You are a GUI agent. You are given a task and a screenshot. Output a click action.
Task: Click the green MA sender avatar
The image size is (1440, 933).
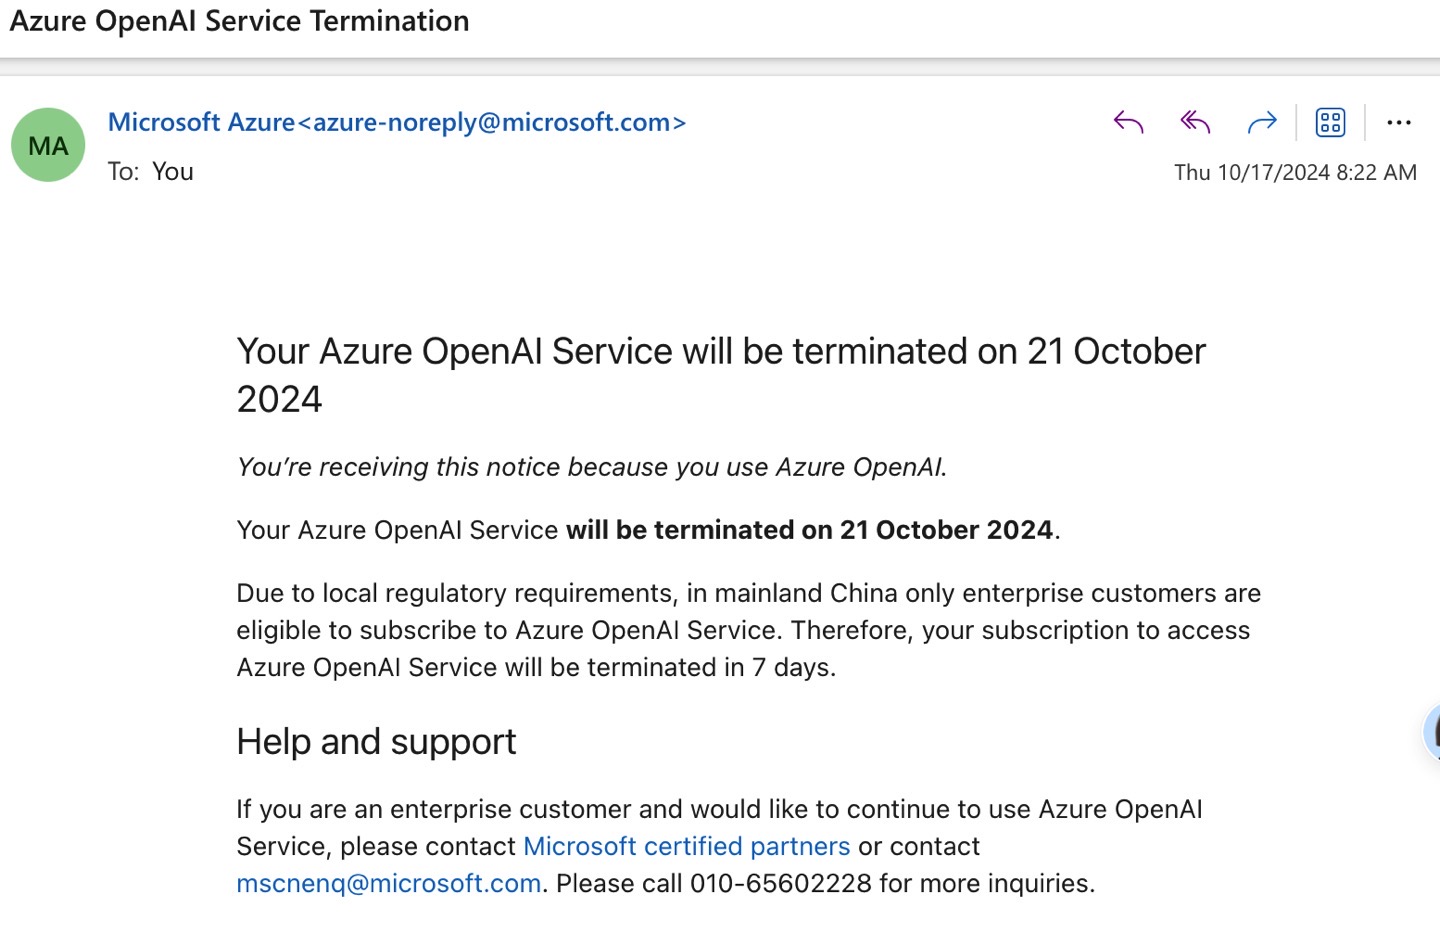click(x=48, y=145)
